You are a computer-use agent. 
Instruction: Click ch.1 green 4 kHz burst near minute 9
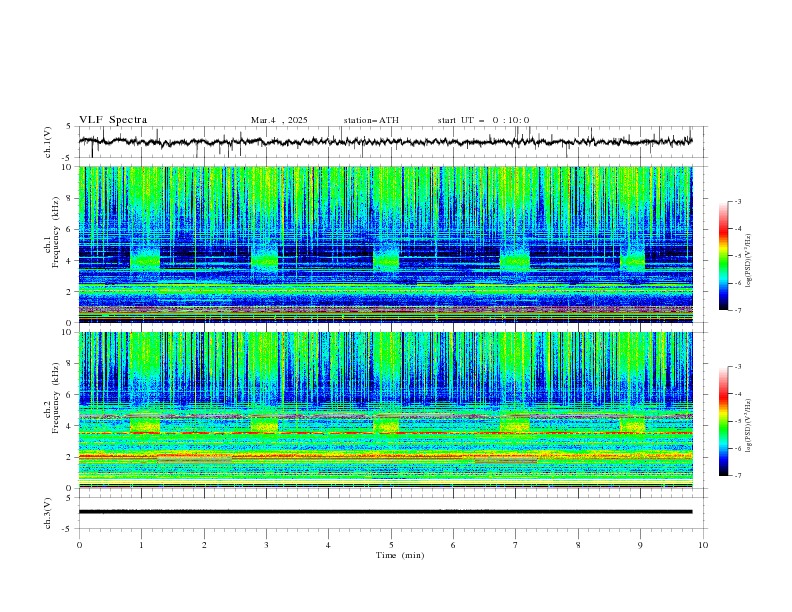click(632, 260)
